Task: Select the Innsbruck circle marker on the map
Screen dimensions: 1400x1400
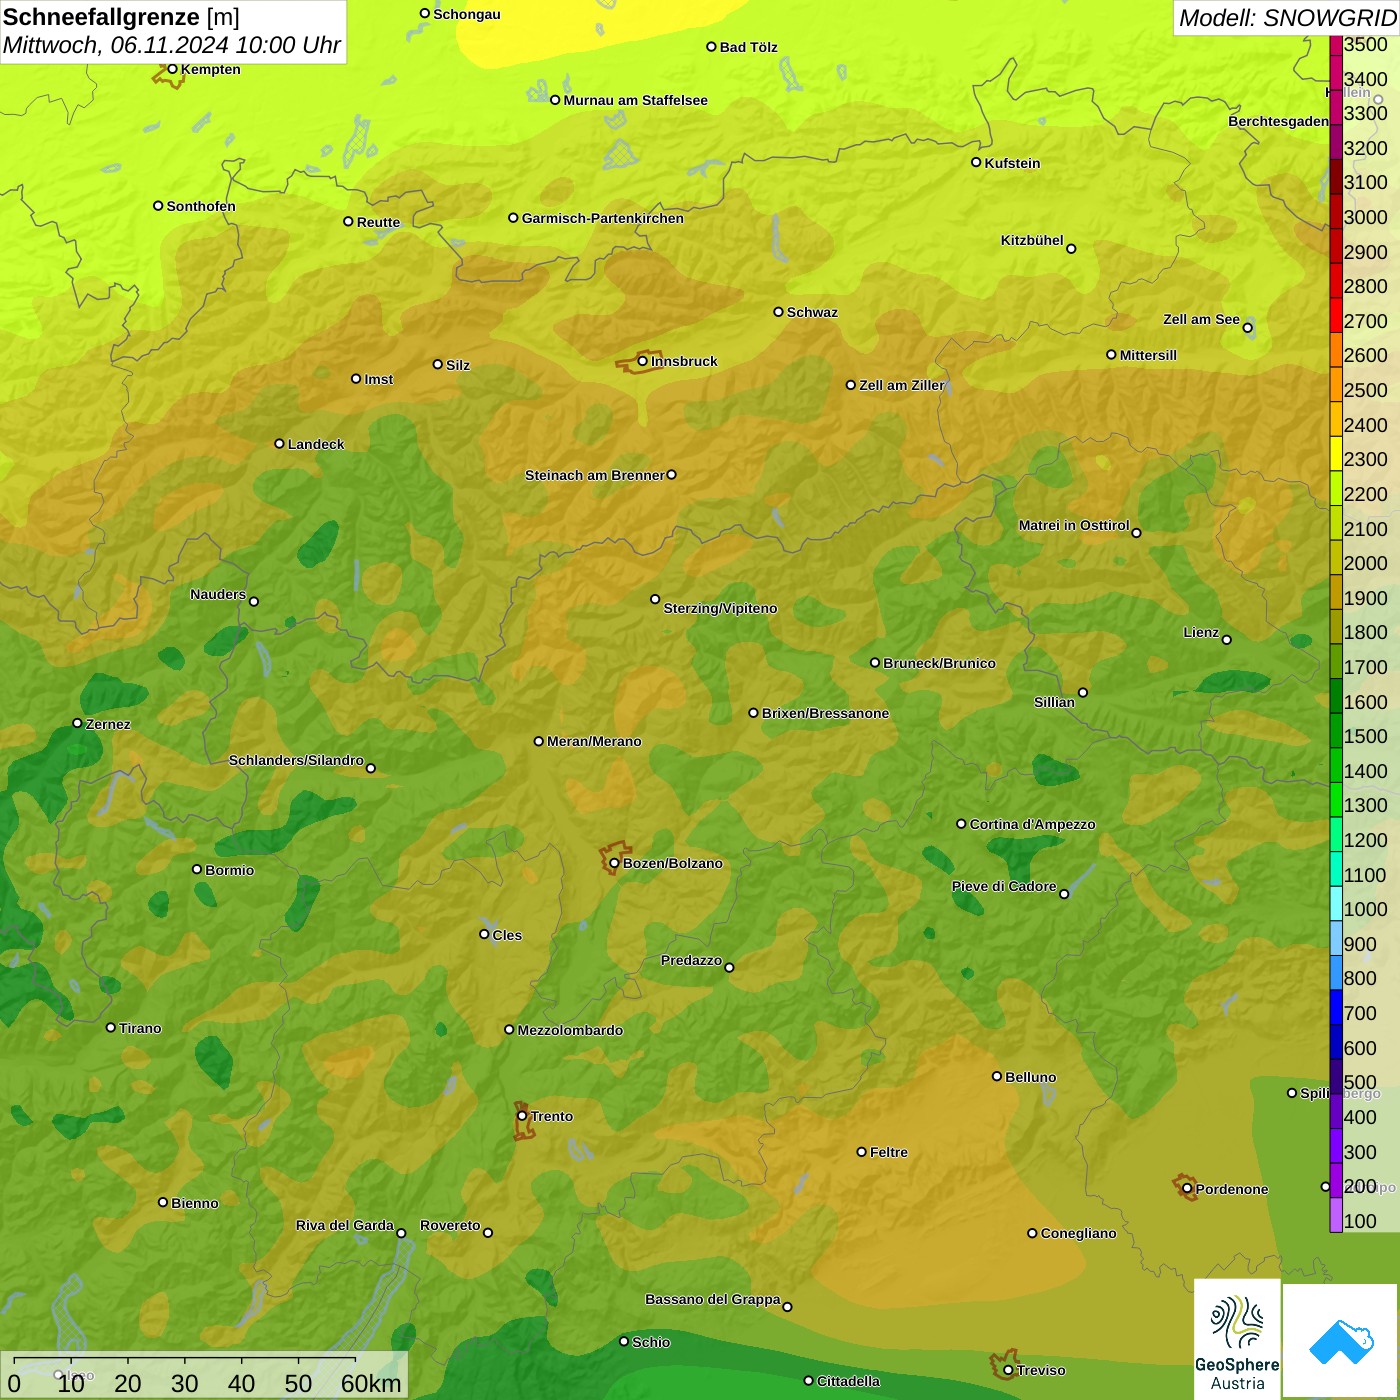Action: (x=643, y=361)
